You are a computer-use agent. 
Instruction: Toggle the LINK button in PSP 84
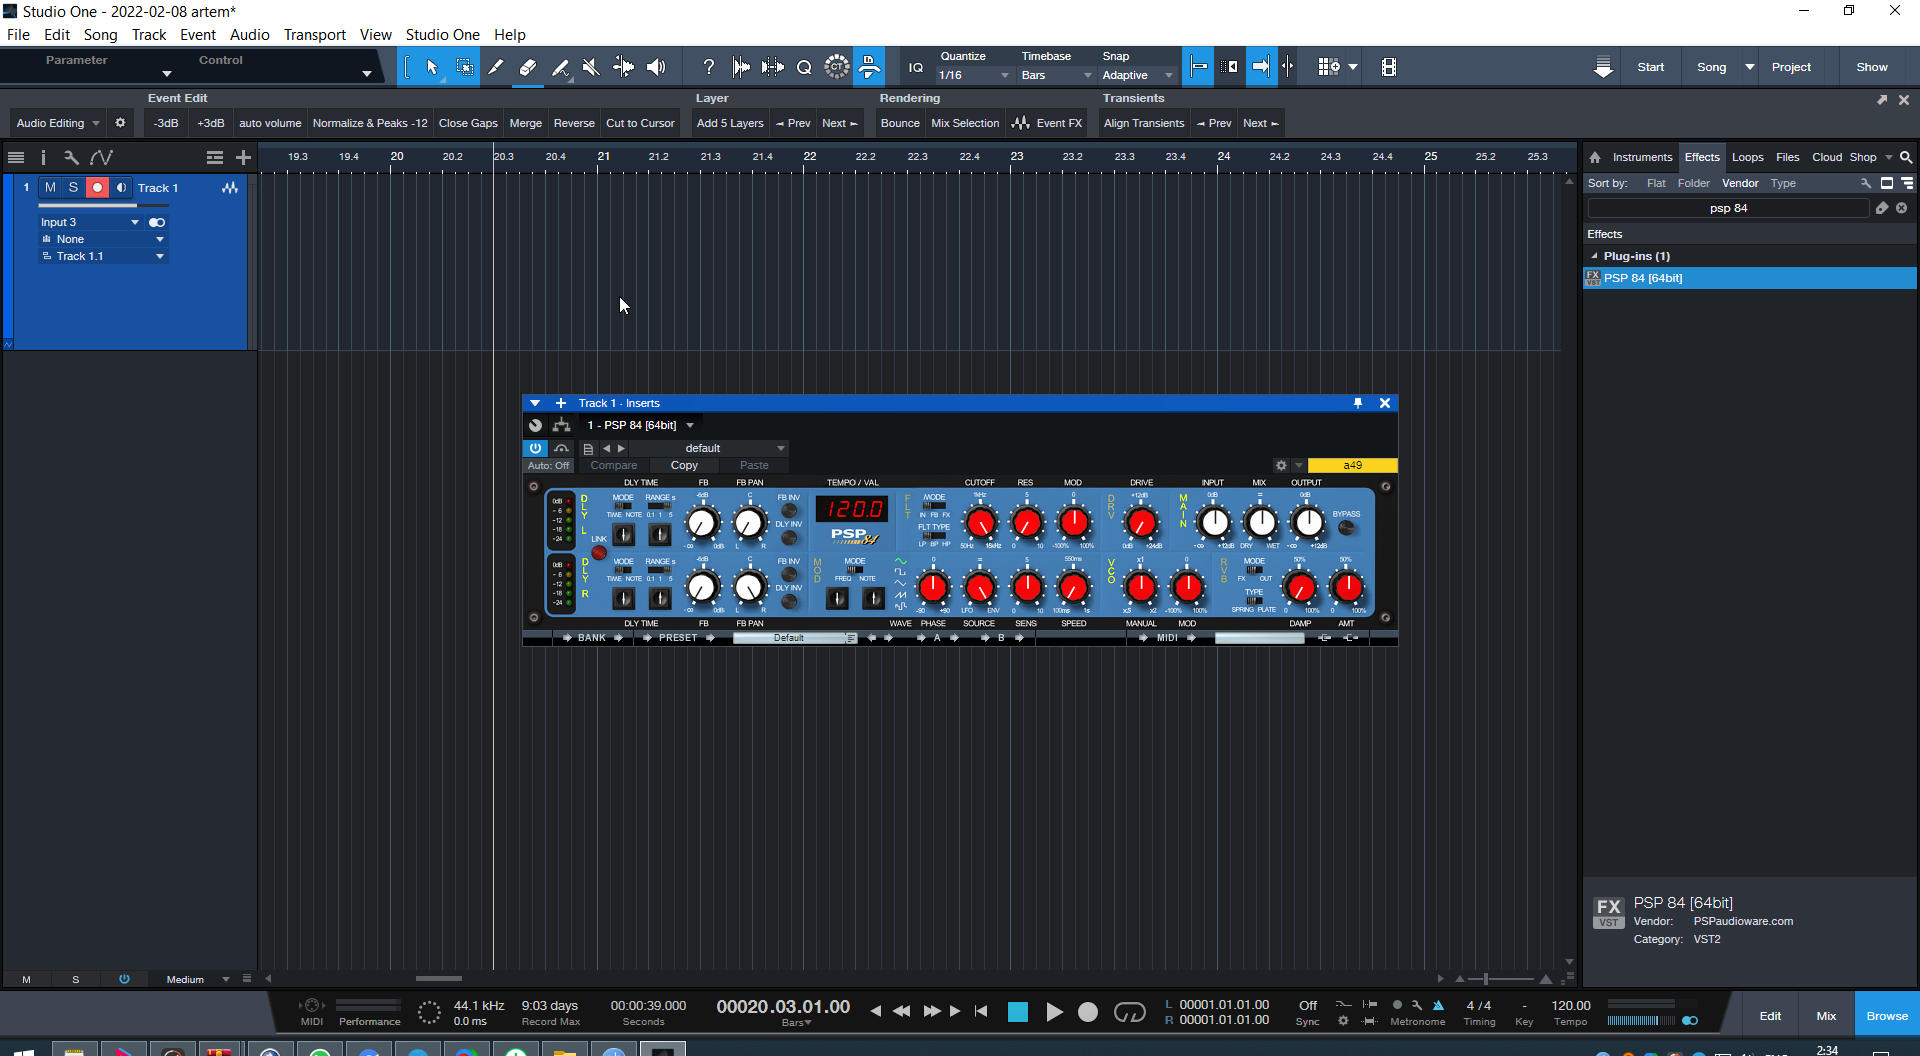point(598,552)
